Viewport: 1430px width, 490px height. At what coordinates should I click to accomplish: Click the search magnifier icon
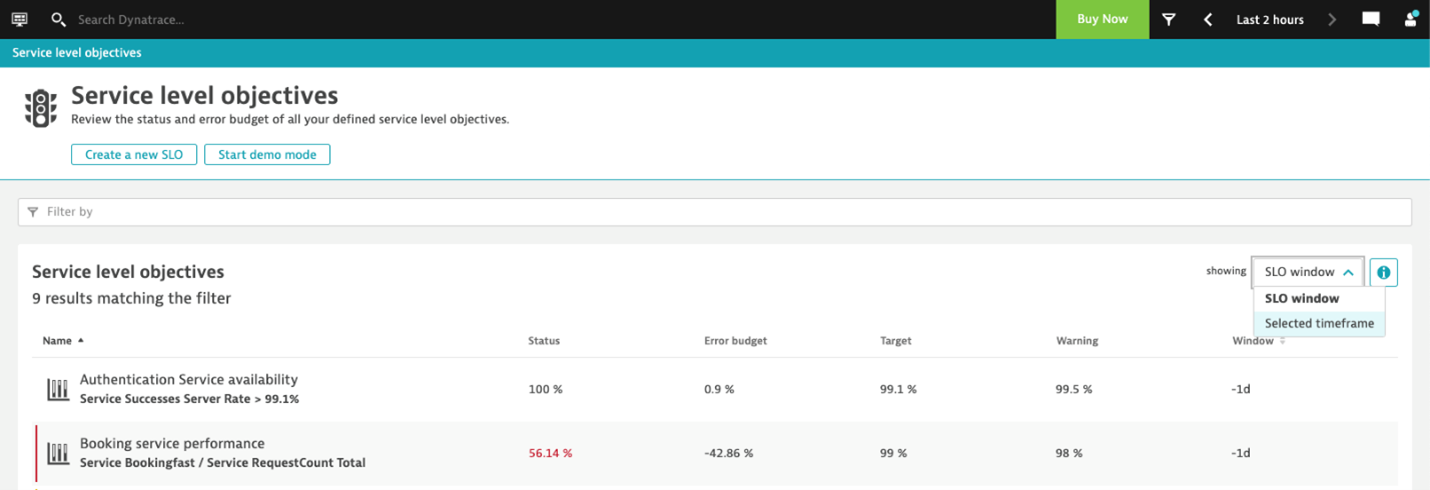pyautogui.click(x=58, y=19)
